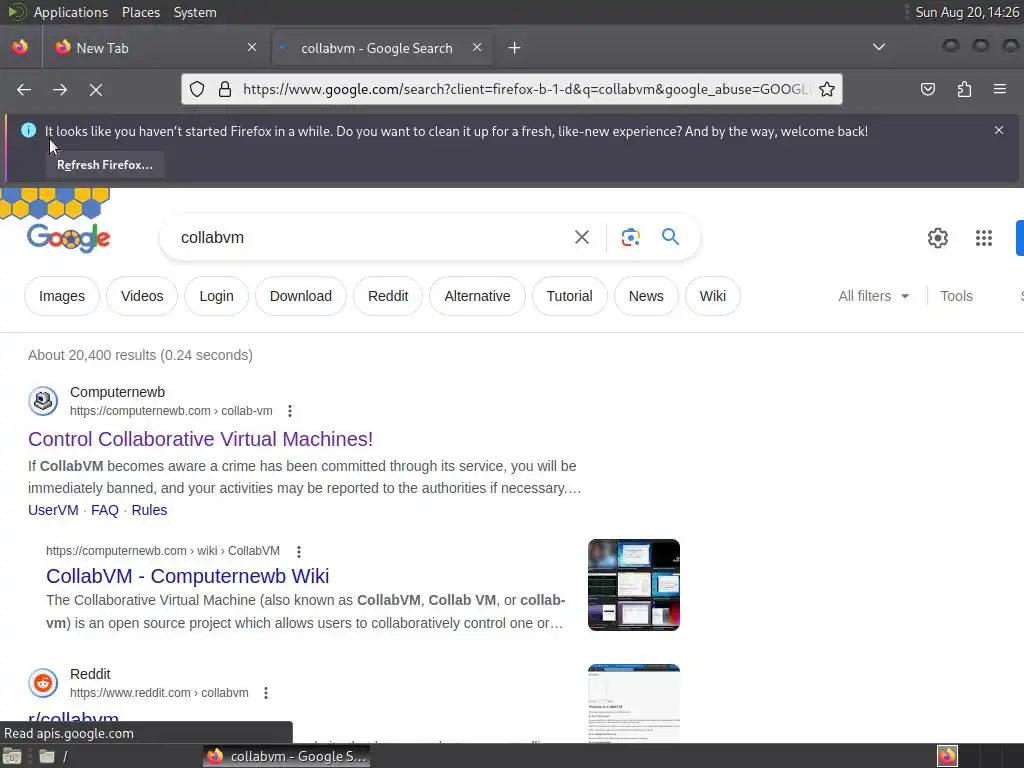1024x768 pixels.
Task: Bookmark this page with star icon
Action: pos(827,89)
